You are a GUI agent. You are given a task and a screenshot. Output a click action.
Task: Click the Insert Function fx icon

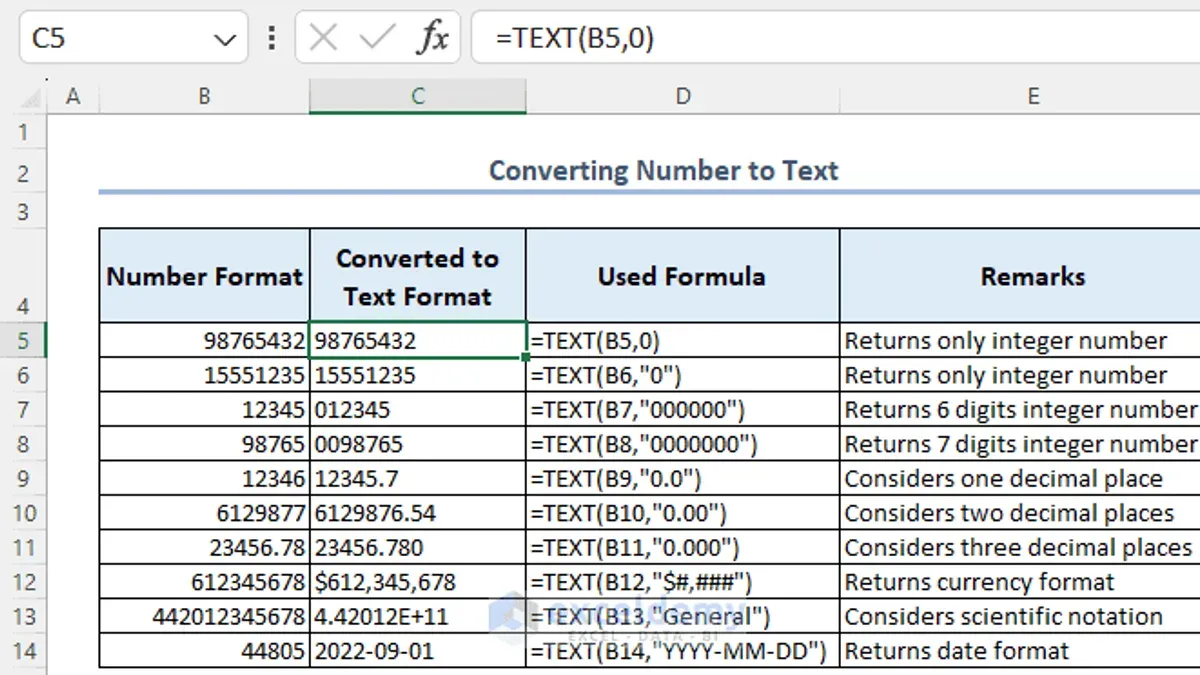tap(432, 38)
